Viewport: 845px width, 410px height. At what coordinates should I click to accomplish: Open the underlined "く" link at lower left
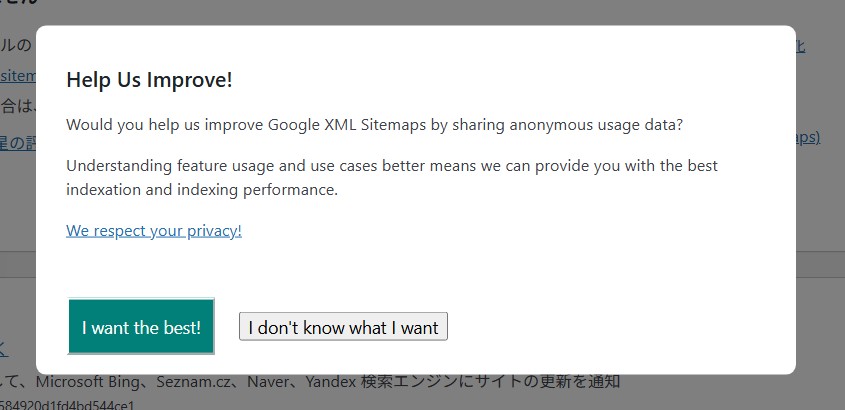point(4,350)
